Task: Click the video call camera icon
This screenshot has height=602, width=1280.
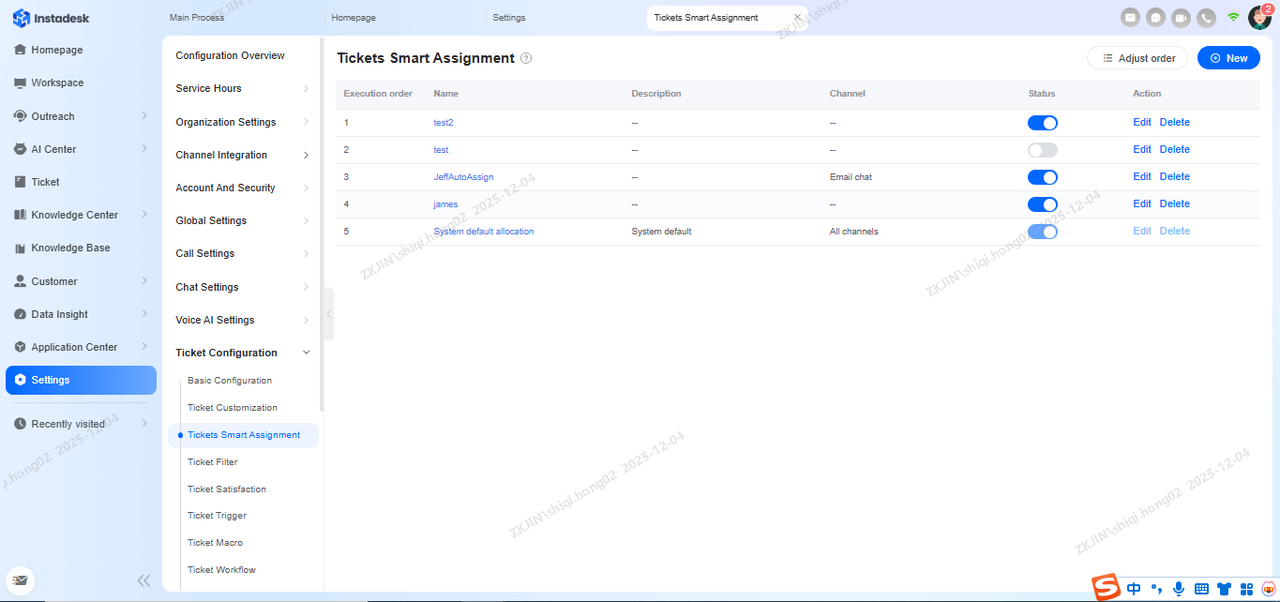Action: tap(1181, 17)
